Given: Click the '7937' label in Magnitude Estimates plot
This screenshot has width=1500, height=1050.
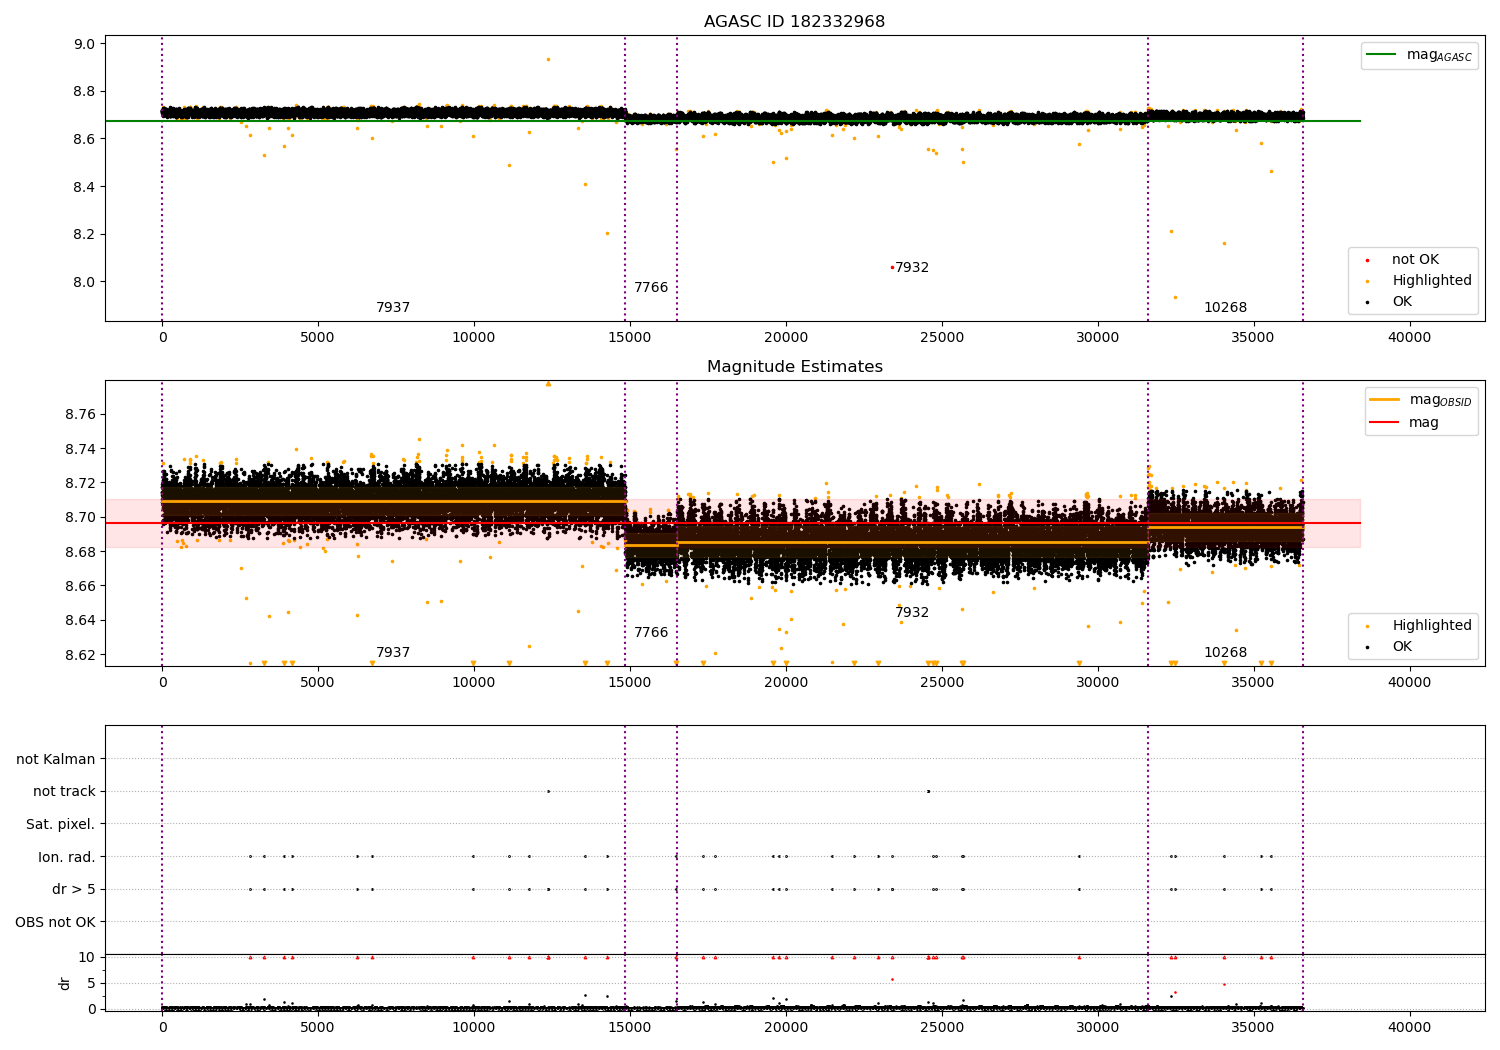Looking at the screenshot, I should point(393,653).
